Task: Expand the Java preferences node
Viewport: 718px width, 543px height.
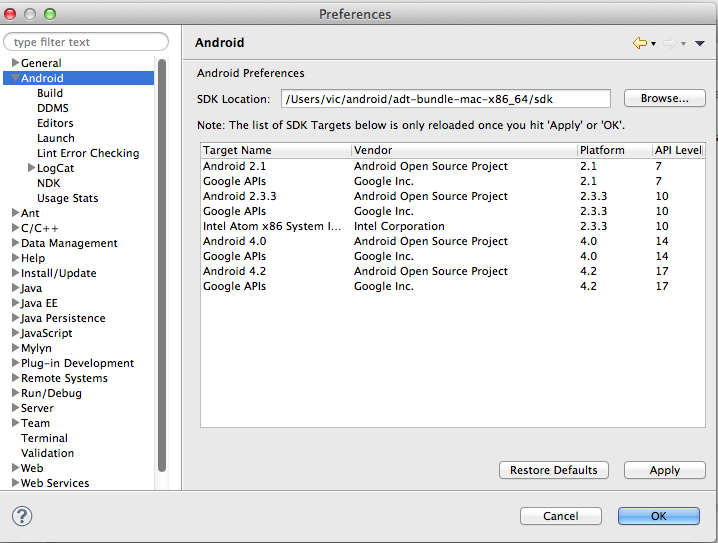Action: point(15,288)
